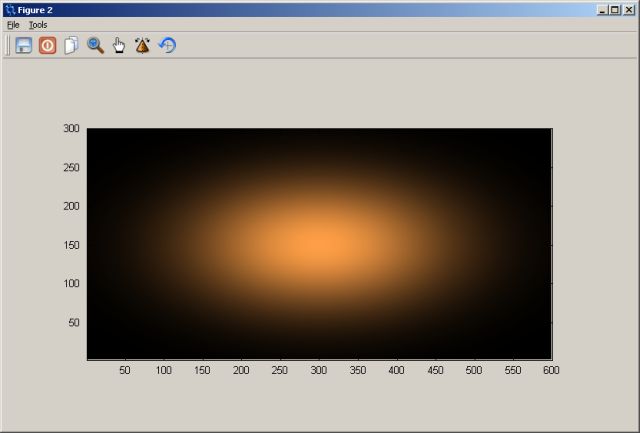Click x-axis tick label 300
The width and height of the screenshot is (640, 433).
tap(319, 370)
